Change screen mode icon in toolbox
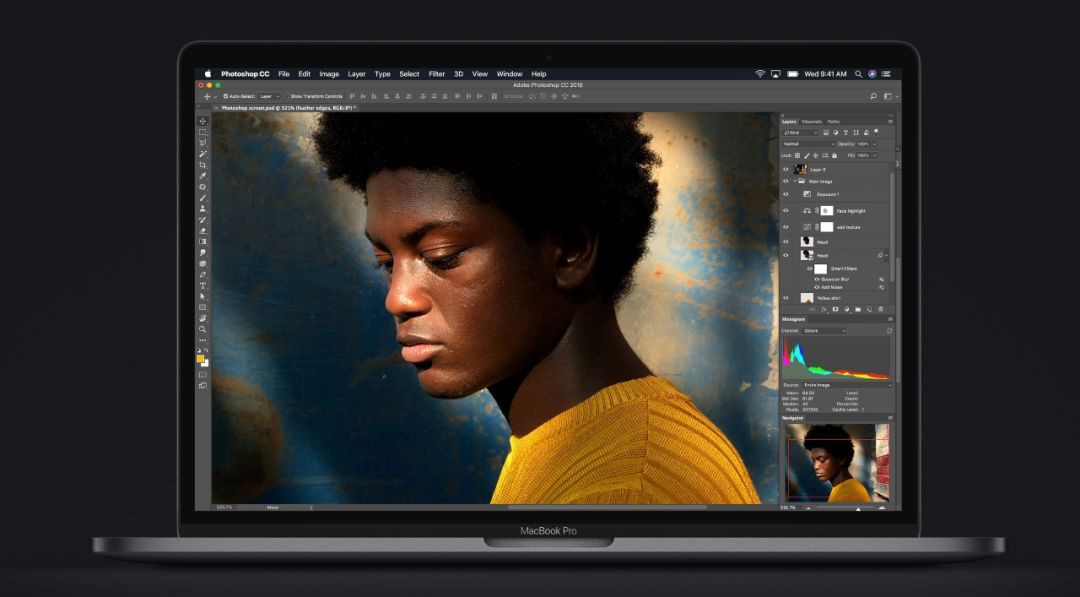The image size is (1080, 597). coord(202,386)
